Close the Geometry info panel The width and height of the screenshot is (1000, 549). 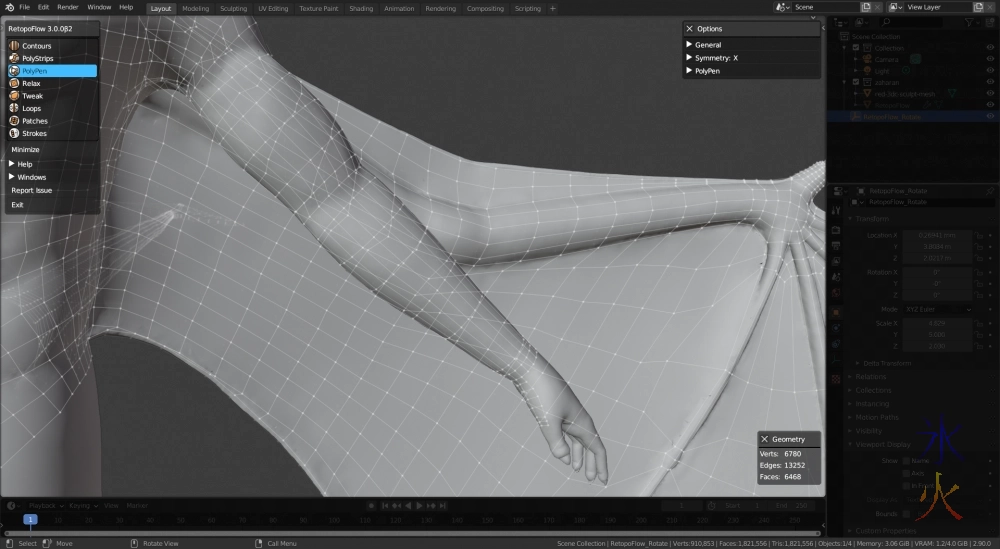[x=765, y=439]
